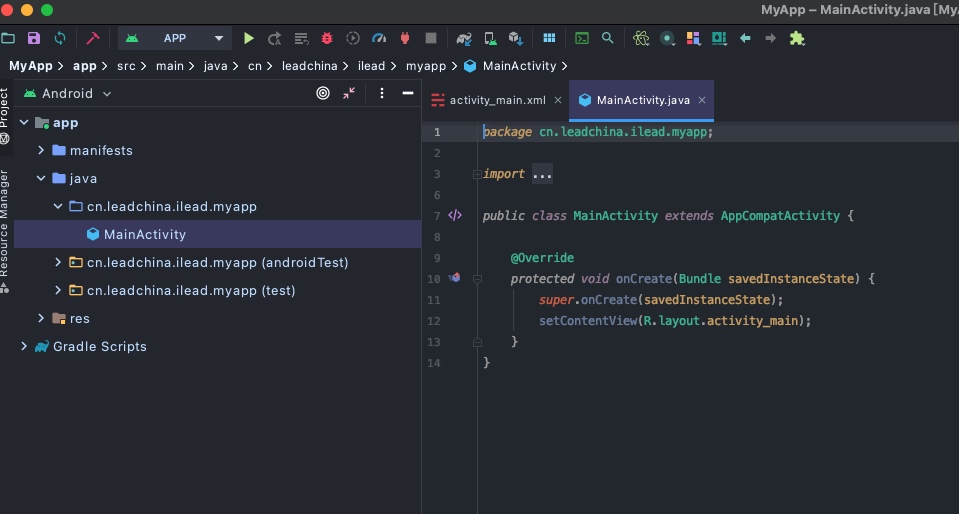
Task: Click the red Debug bug icon
Action: click(x=327, y=39)
